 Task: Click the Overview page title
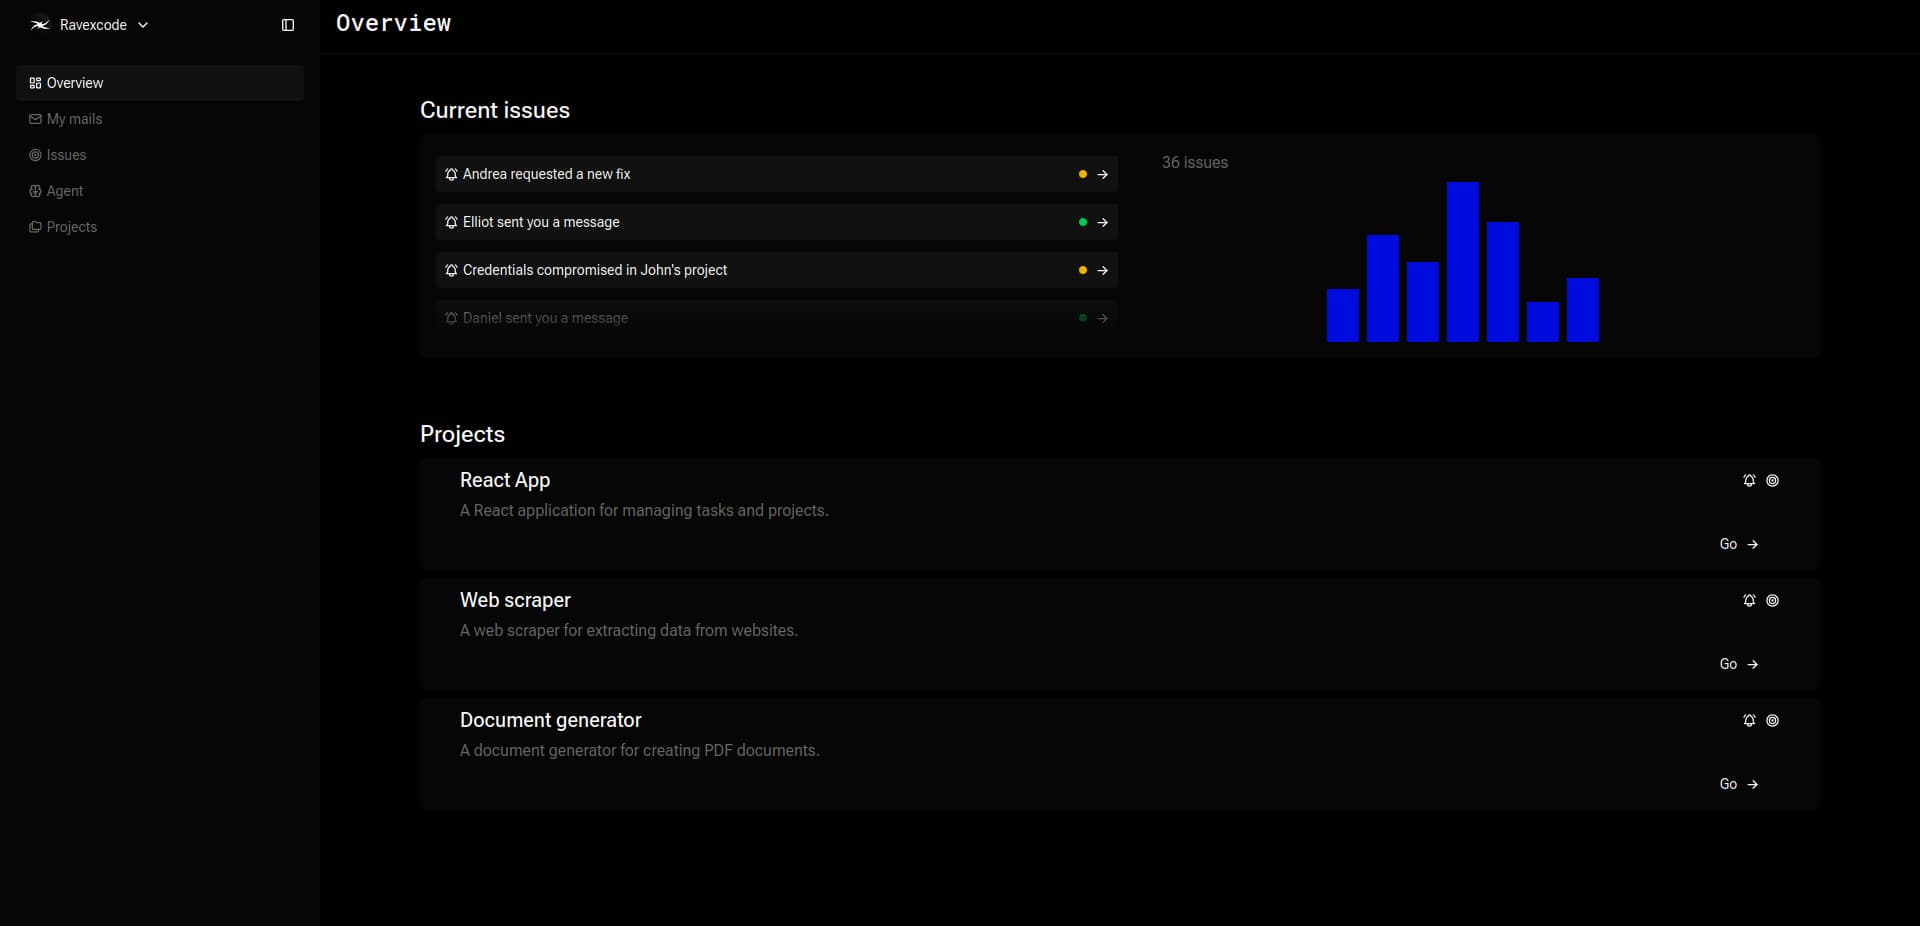pyautogui.click(x=393, y=23)
